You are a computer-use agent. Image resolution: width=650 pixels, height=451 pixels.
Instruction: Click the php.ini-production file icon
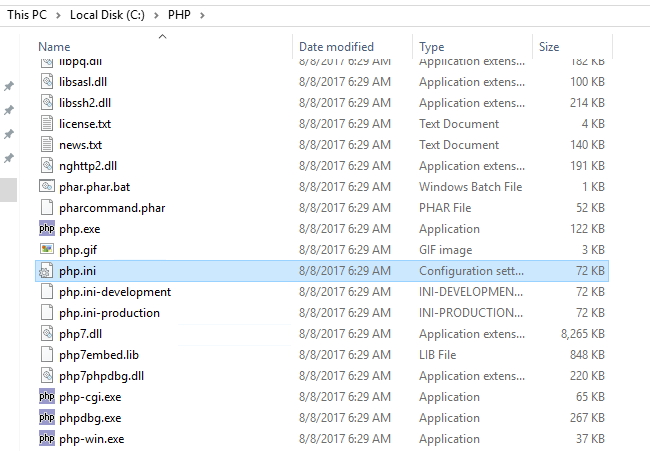pos(47,313)
